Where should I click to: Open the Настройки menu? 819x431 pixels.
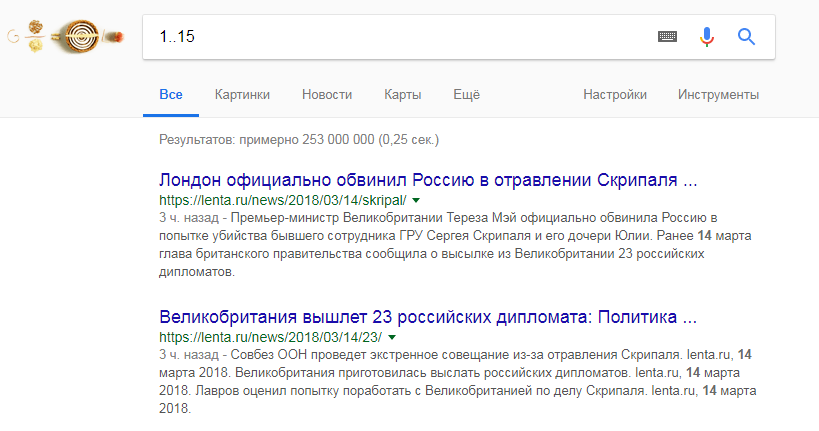[615, 95]
